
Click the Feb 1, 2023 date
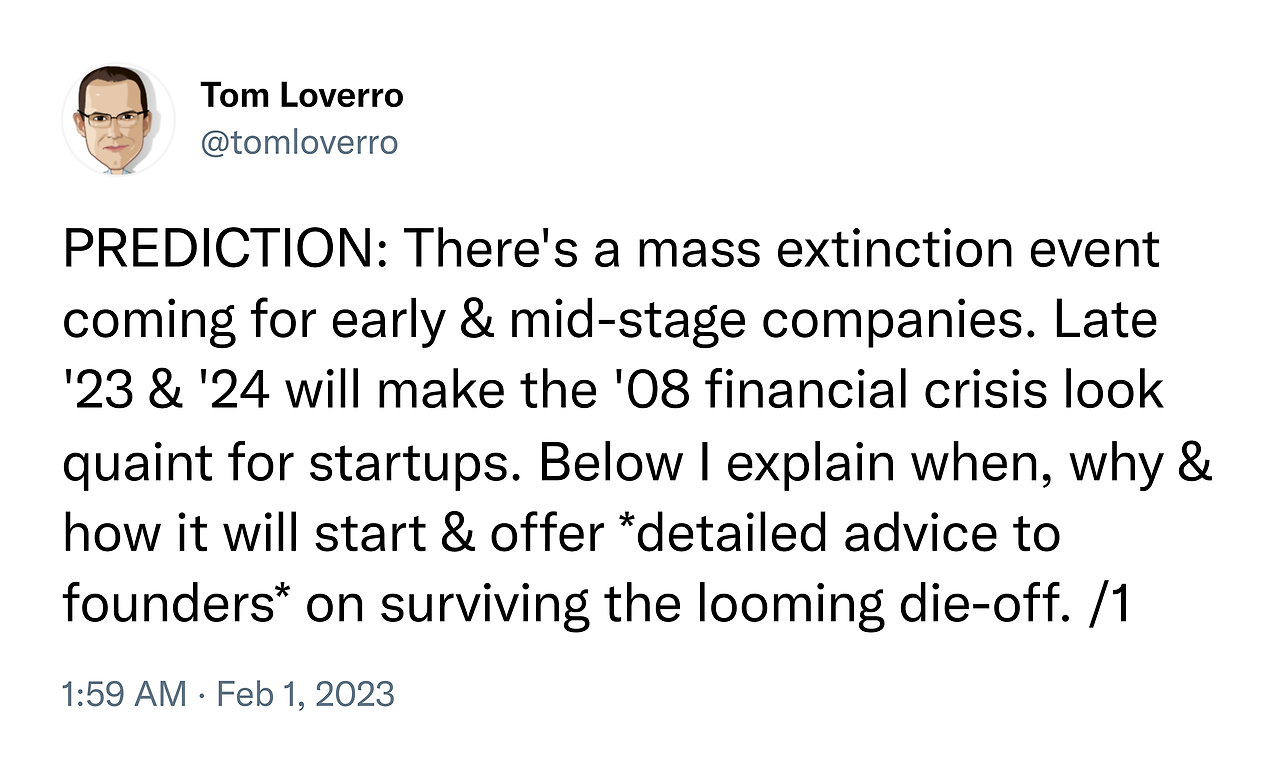tap(303, 693)
